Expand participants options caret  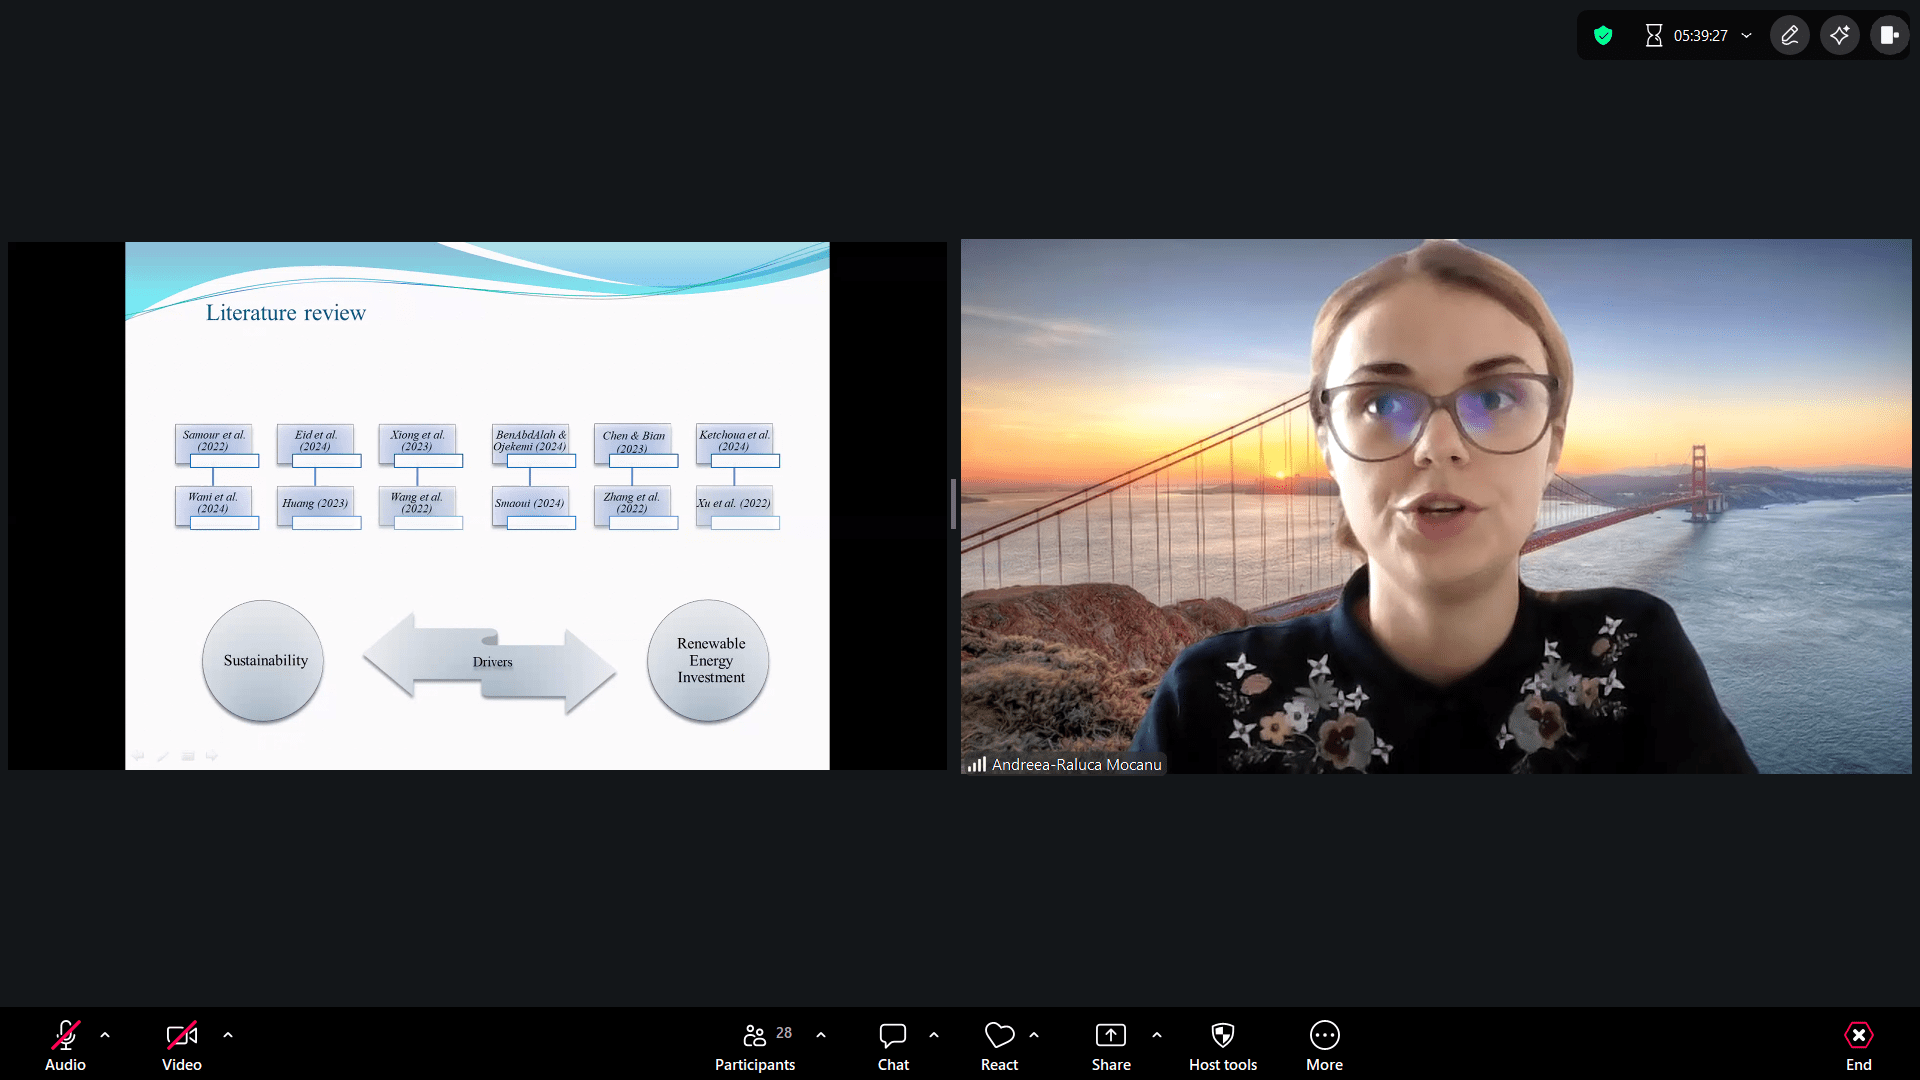(x=821, y=1035)
